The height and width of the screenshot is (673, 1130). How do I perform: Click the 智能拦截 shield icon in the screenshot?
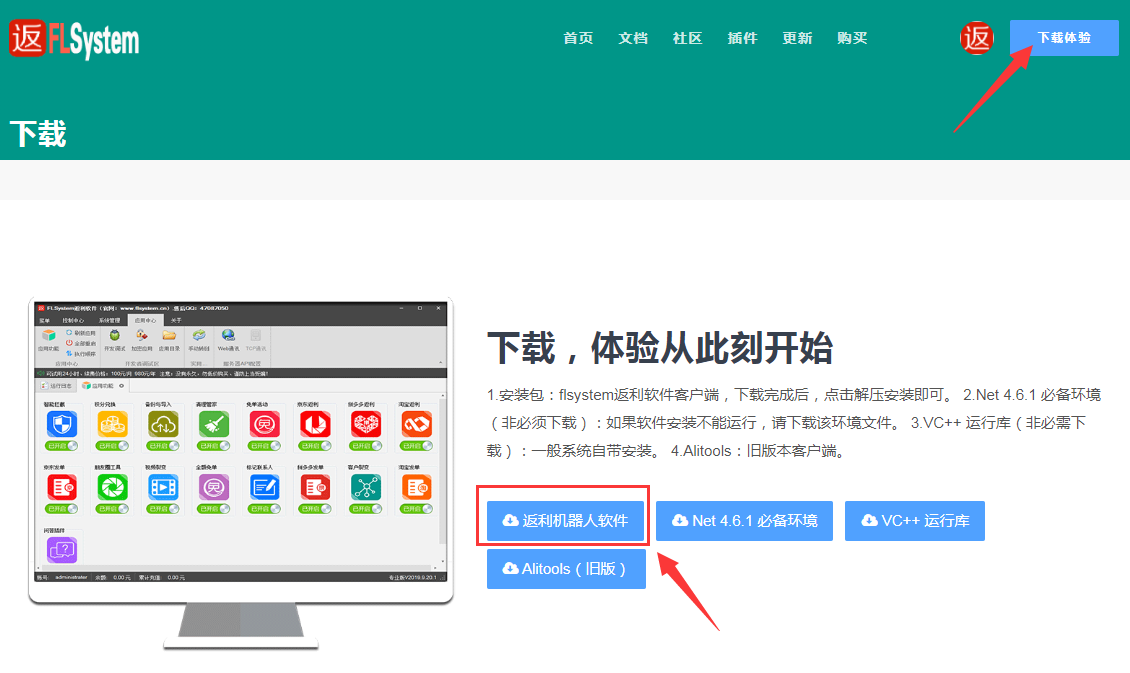[x=62, y=424]
